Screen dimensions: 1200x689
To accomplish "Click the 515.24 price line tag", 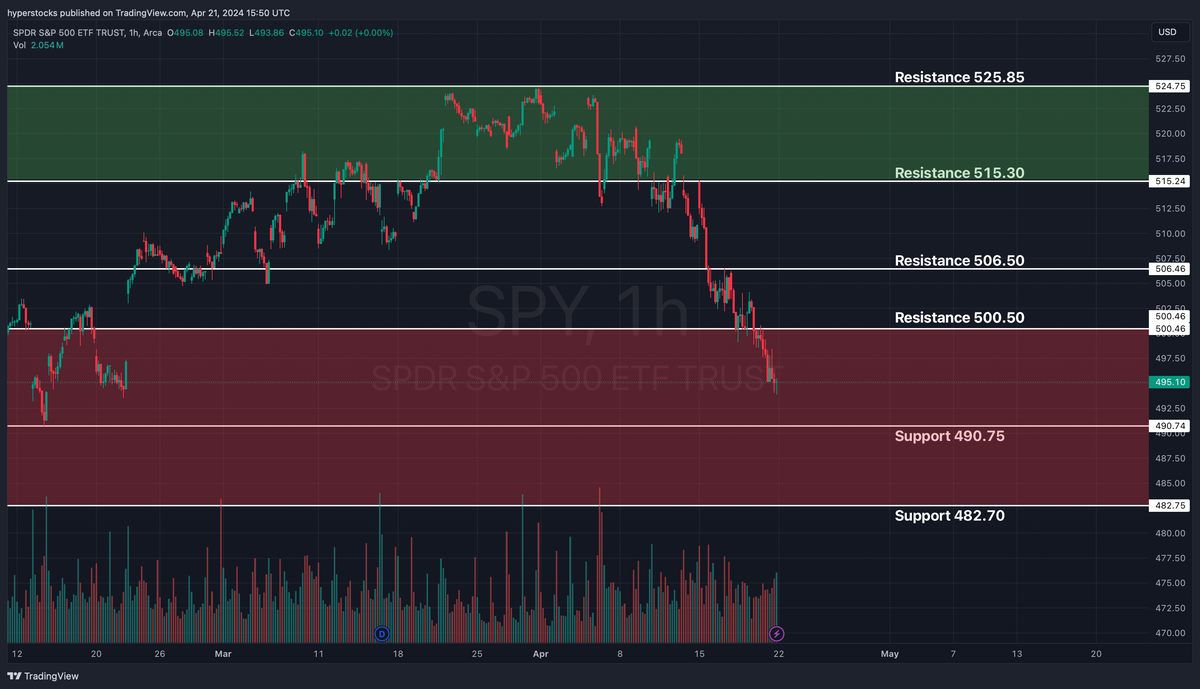I will pos(1169,181).
